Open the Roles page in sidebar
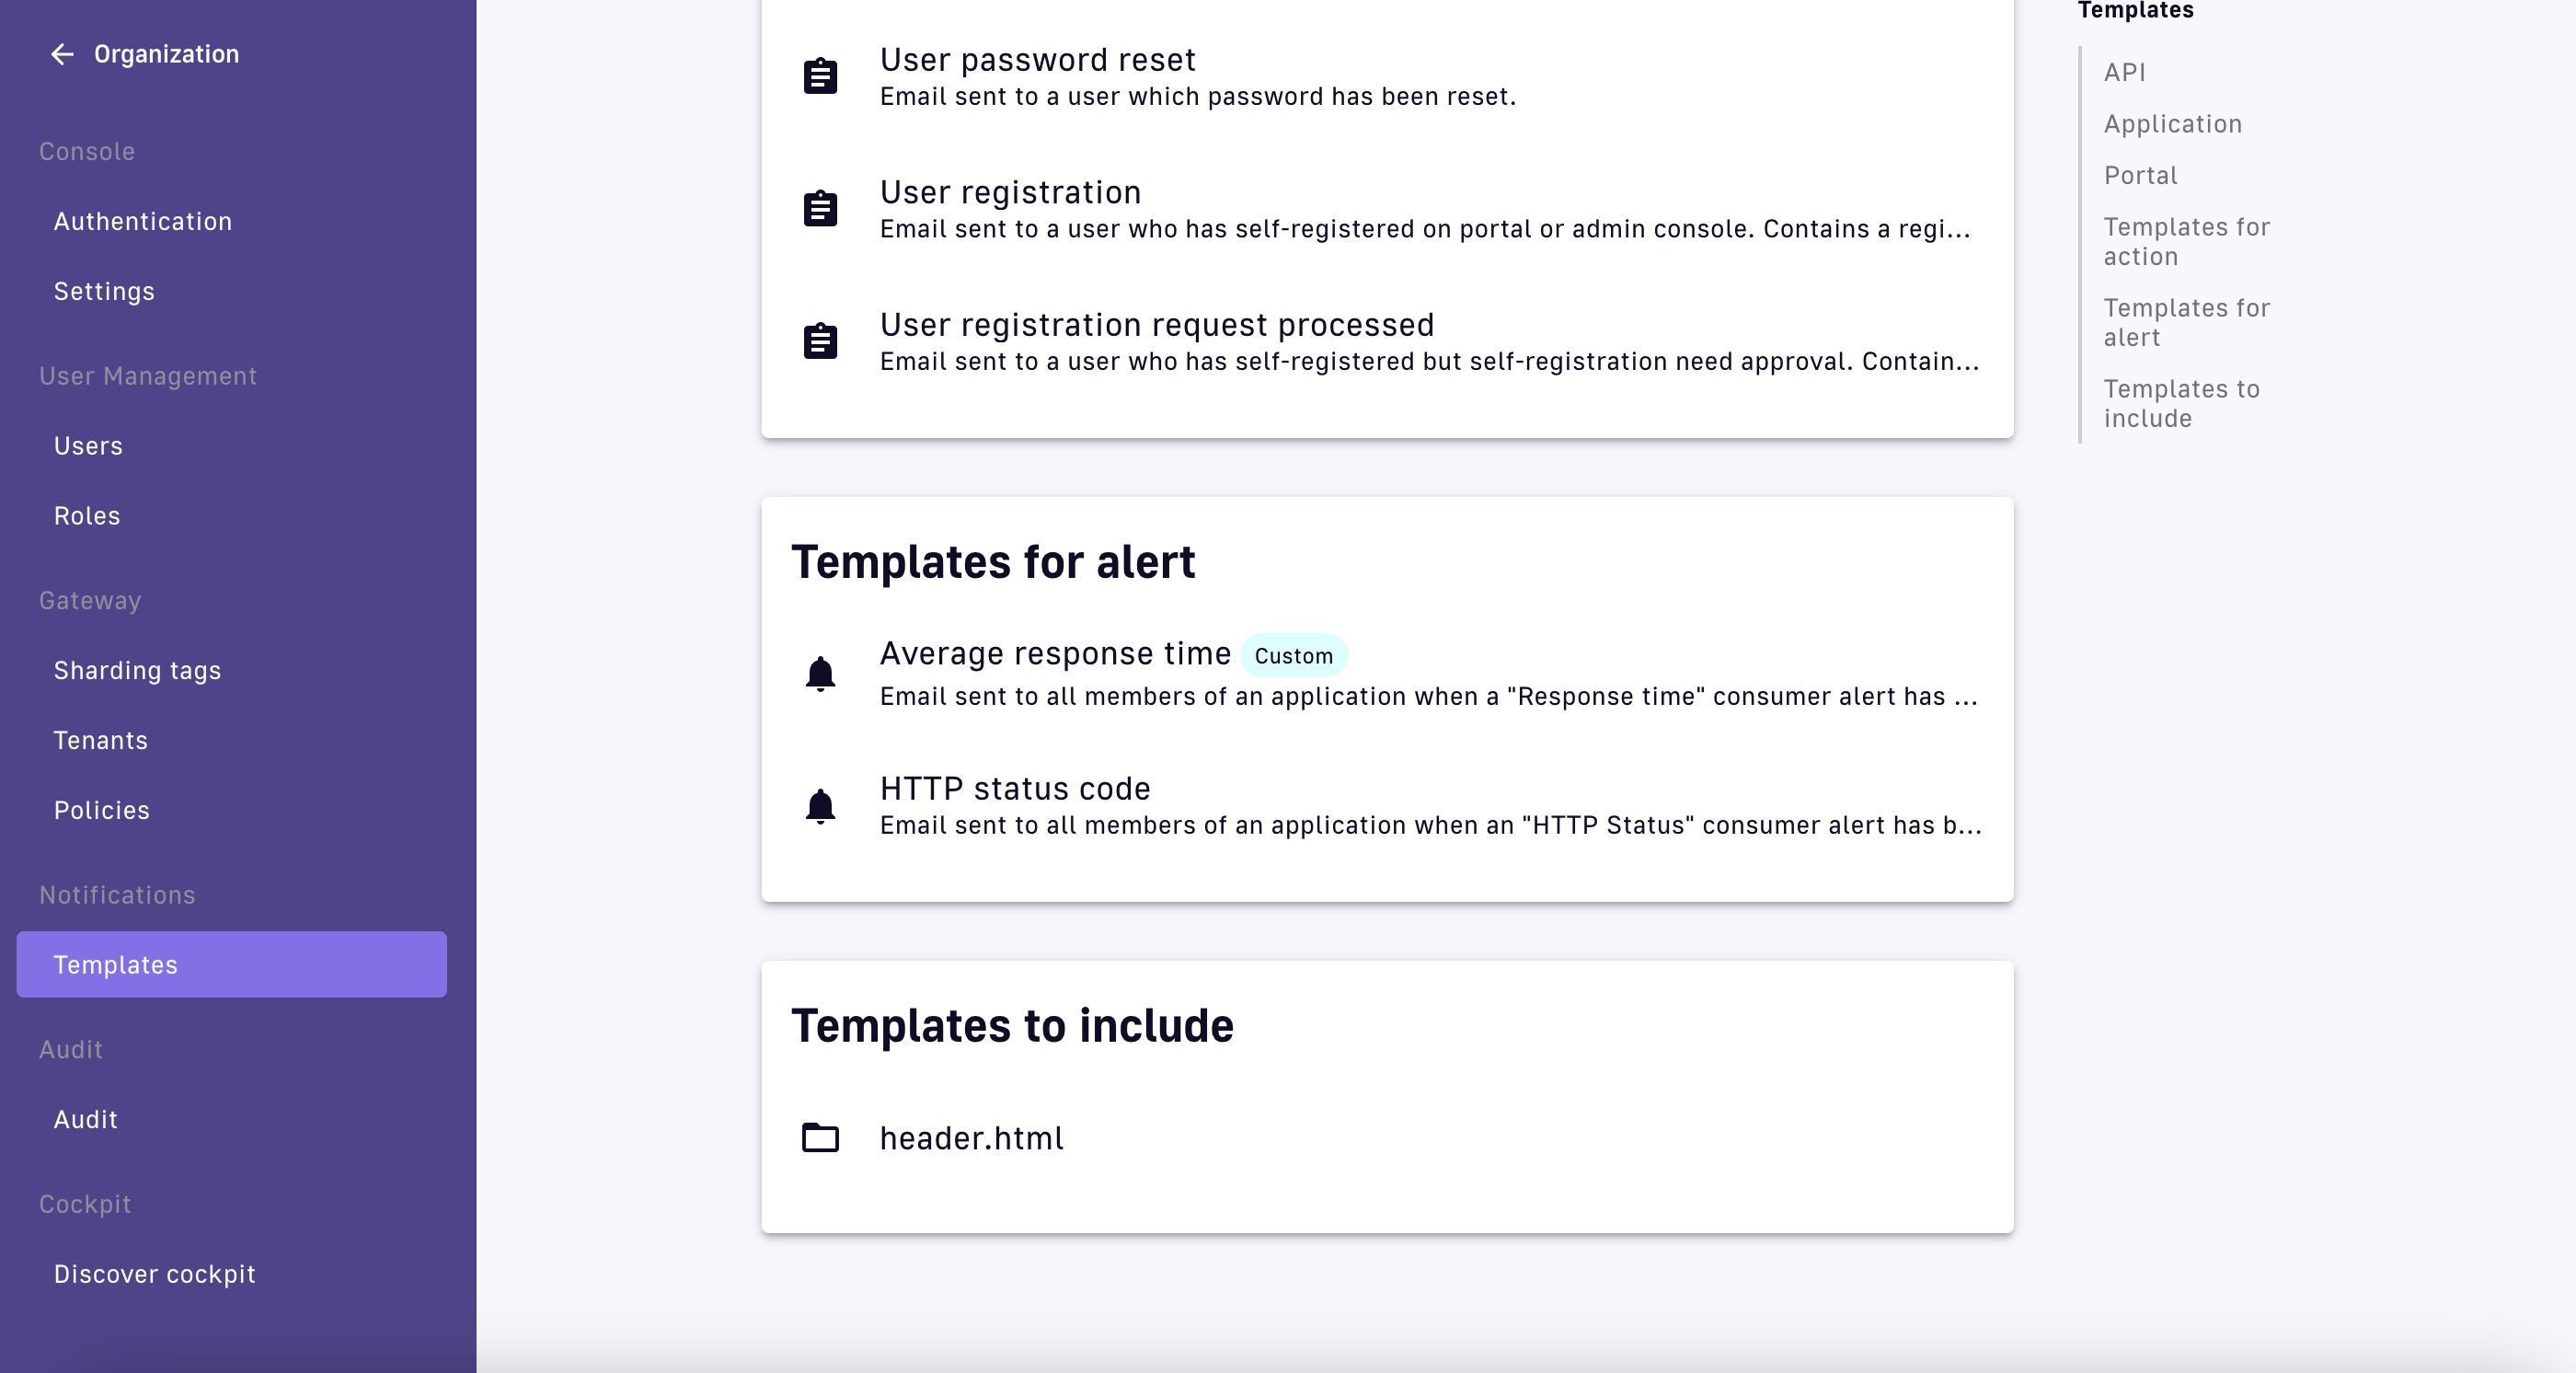 pyautogui.click(x=87, y=516)
